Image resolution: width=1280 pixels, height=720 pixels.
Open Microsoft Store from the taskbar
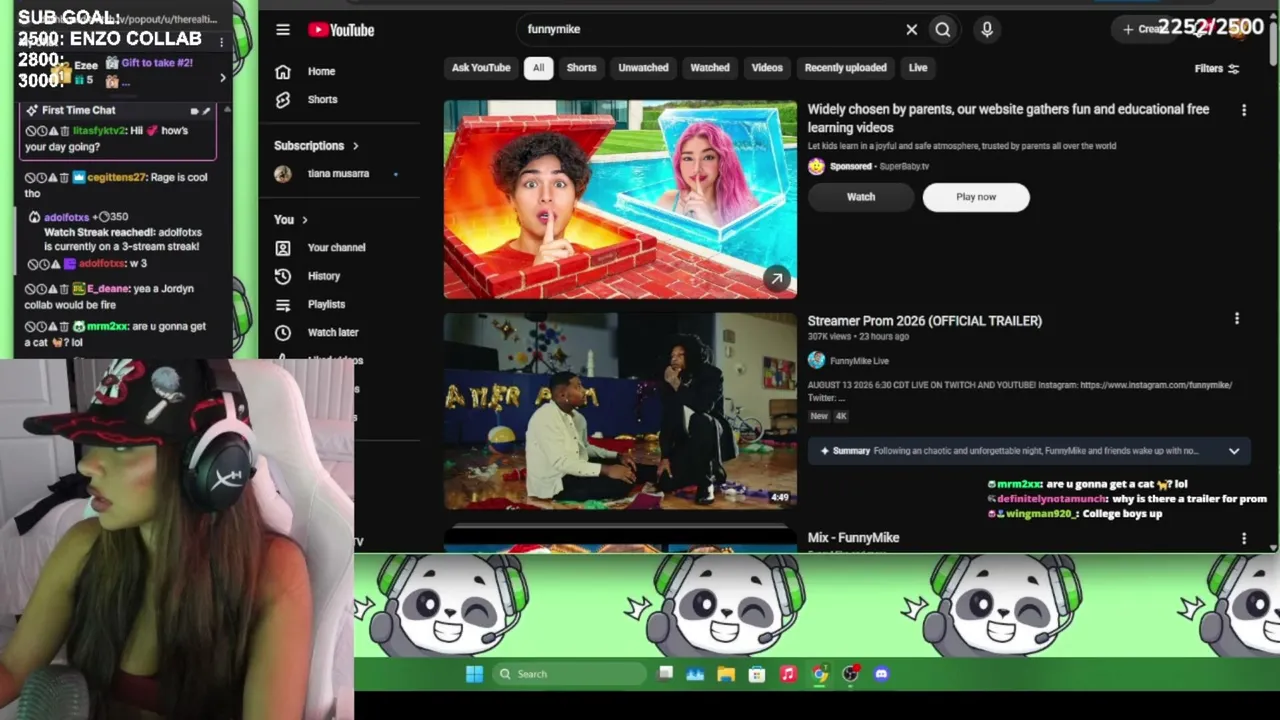tap(757, 674)
